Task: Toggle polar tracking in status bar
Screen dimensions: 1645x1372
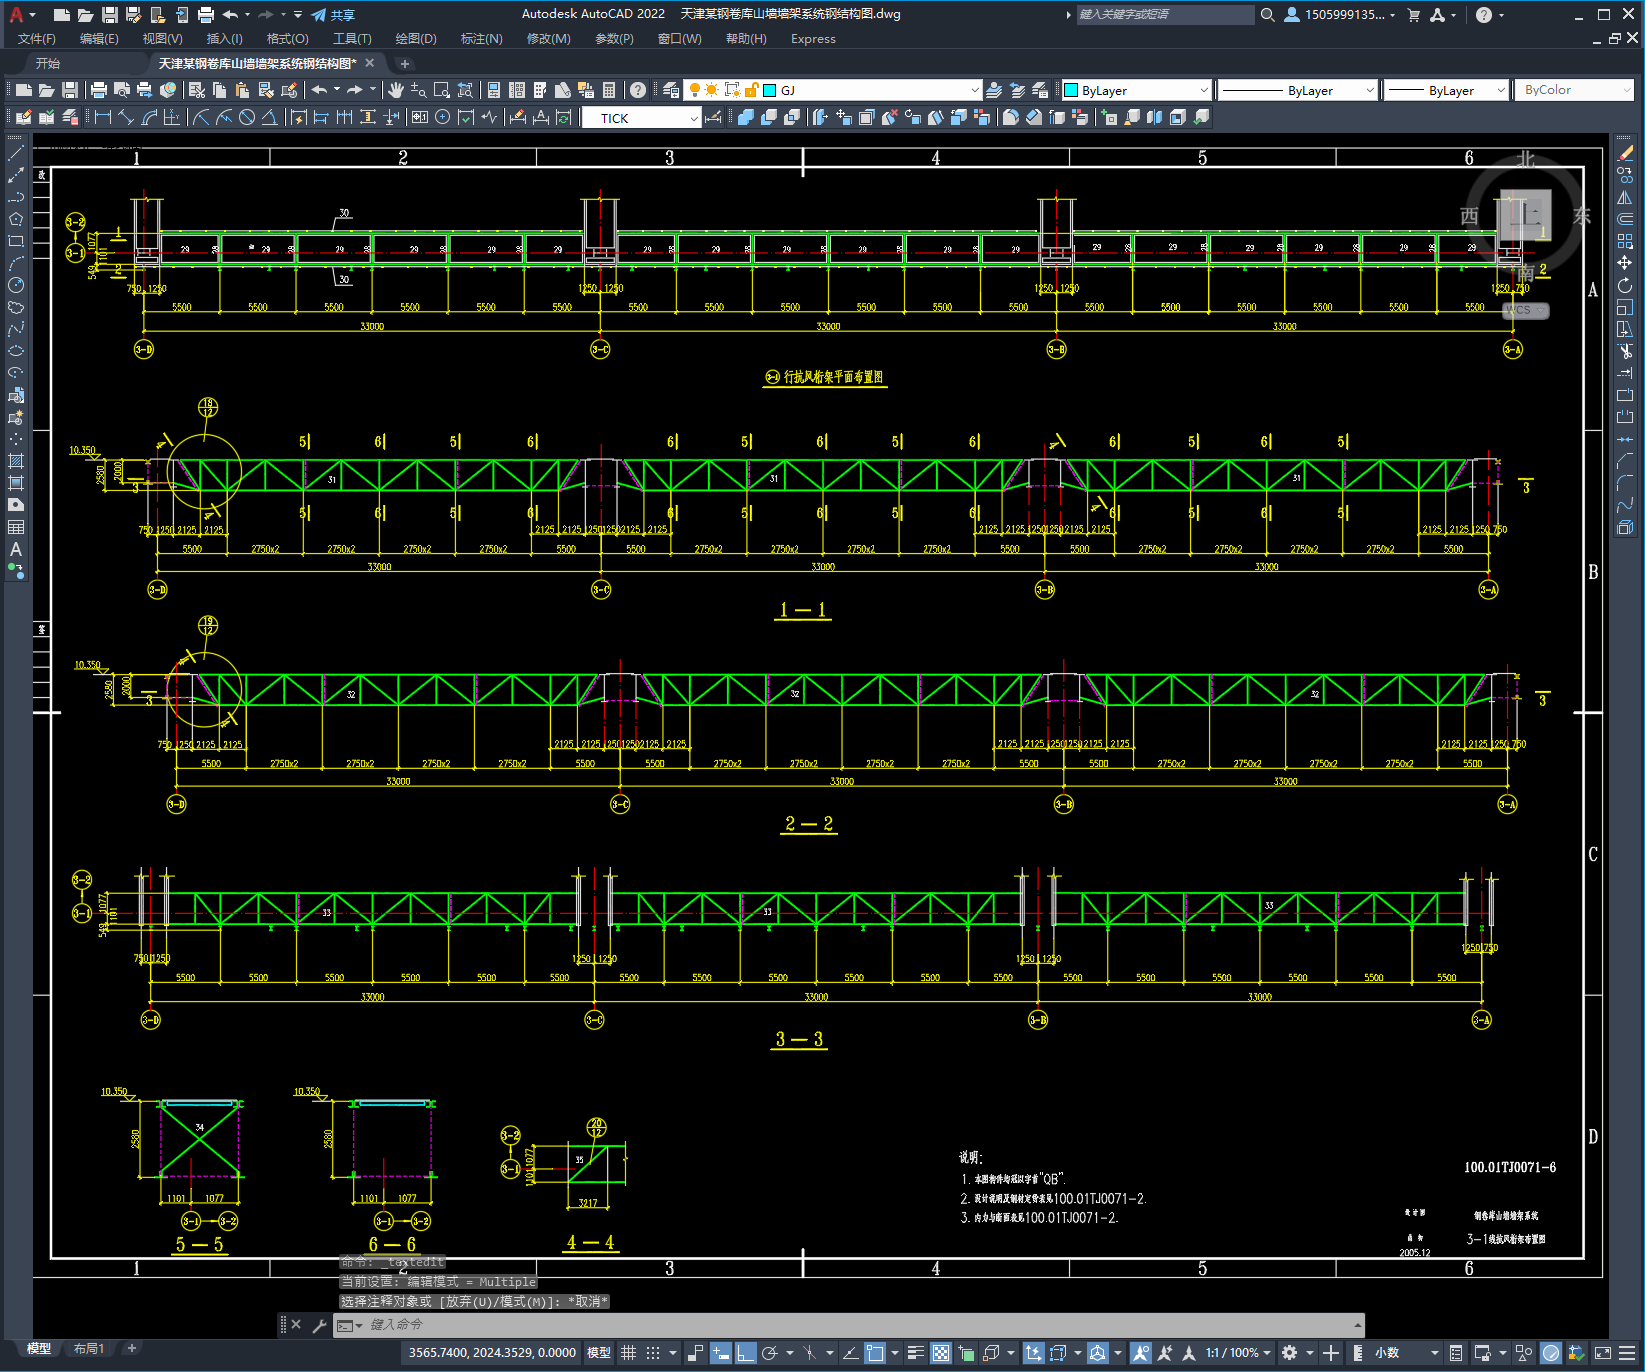Action: (x=770, y=1353)
